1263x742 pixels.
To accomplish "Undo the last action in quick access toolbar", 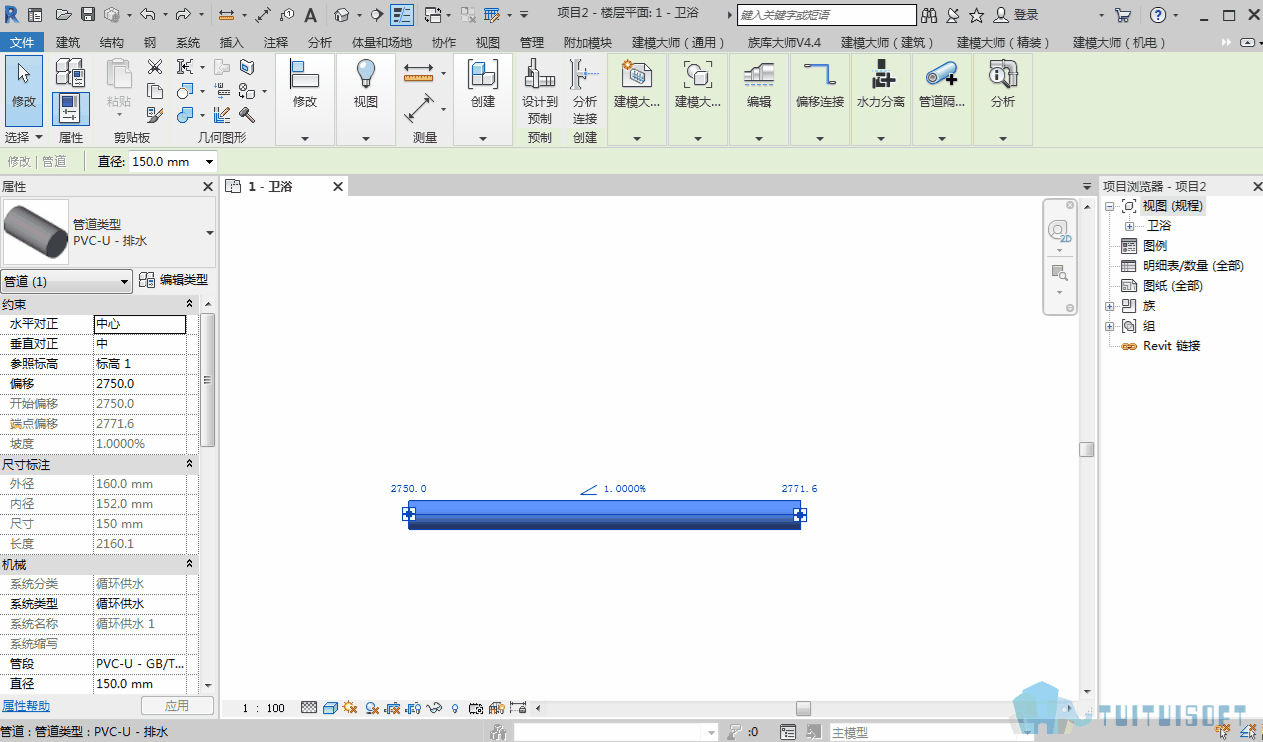I will point(147,15).
